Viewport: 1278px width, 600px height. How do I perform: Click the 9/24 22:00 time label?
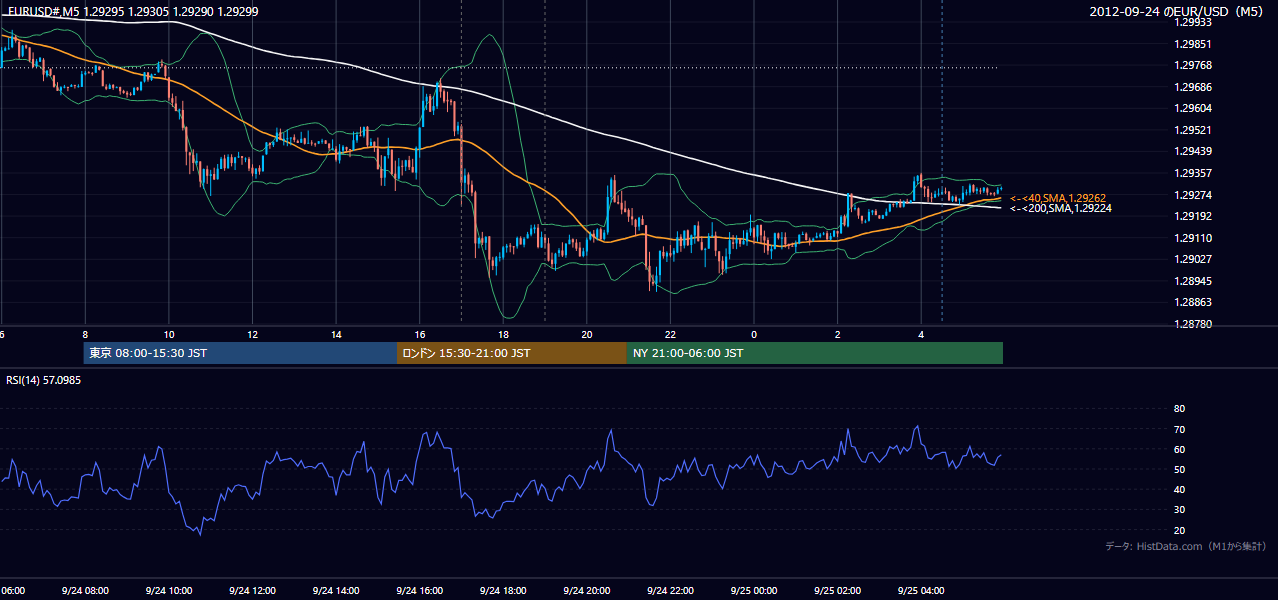coord(670,590)
